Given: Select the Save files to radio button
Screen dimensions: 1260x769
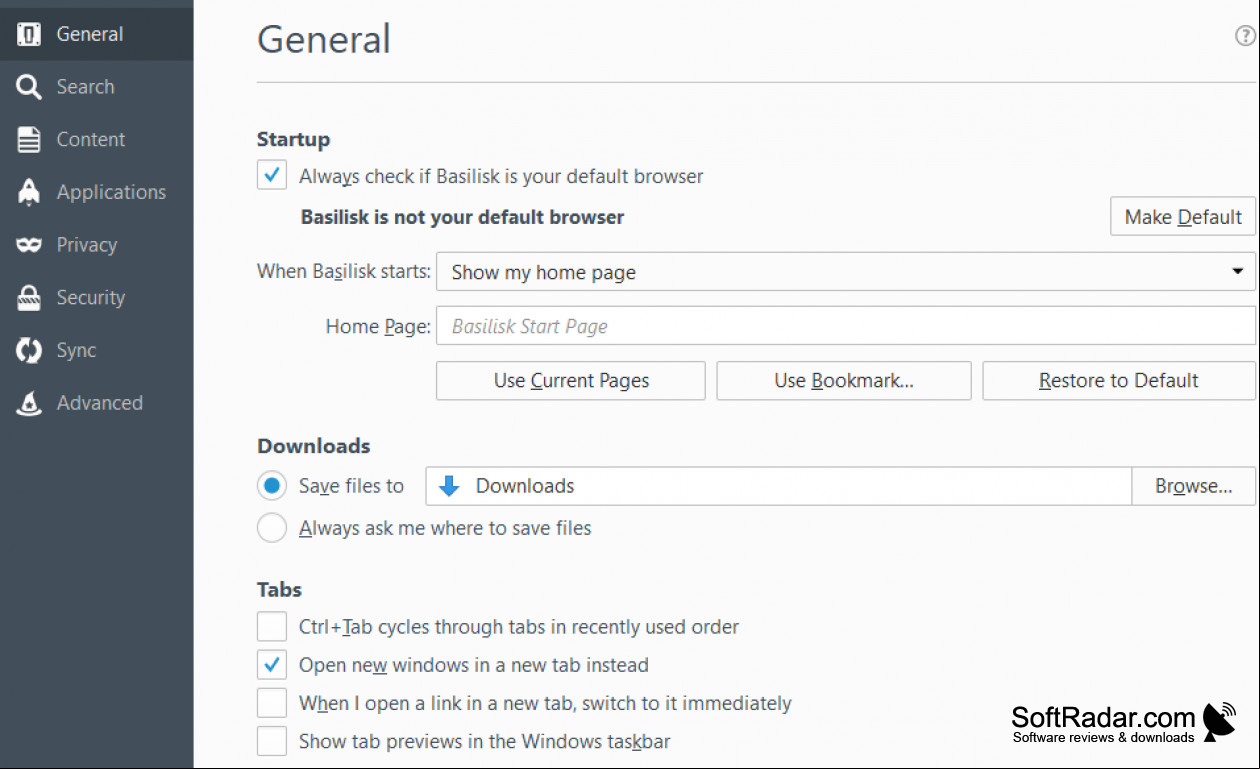Looking at the screenshot, I should pos(272,486).
